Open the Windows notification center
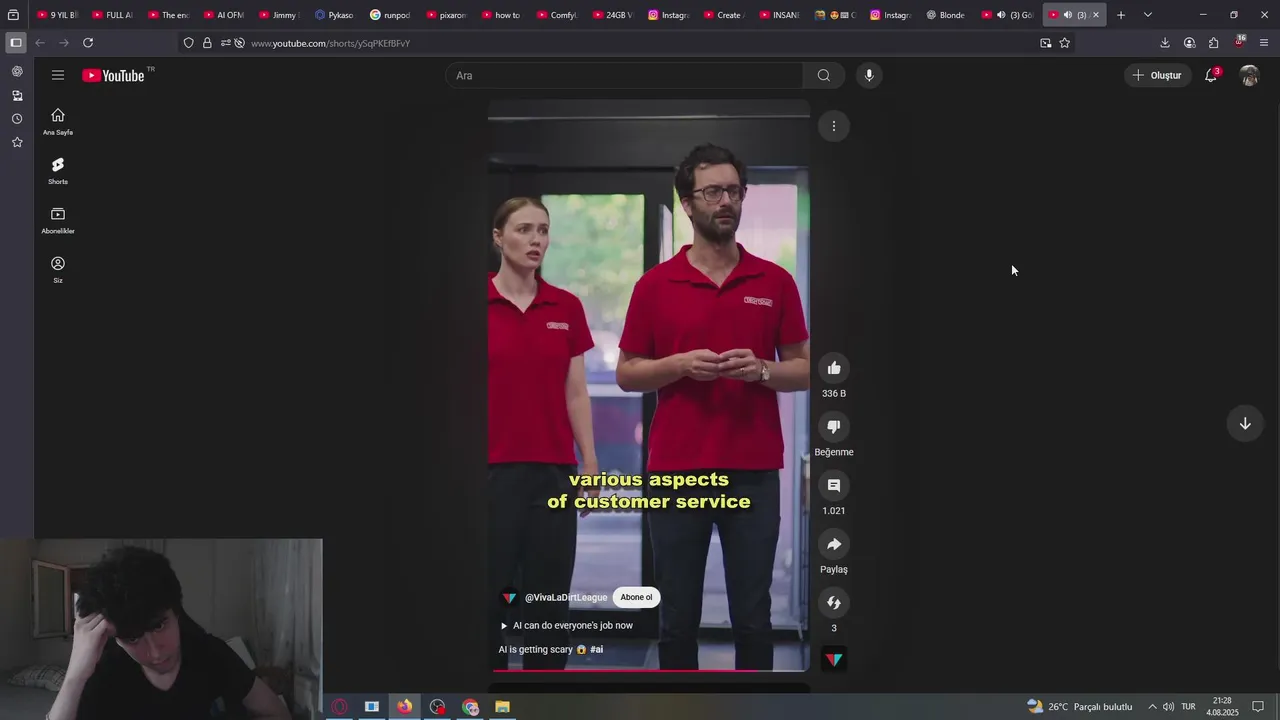The height and width of the screenshot is (720, 1280). coord(1259,707)
